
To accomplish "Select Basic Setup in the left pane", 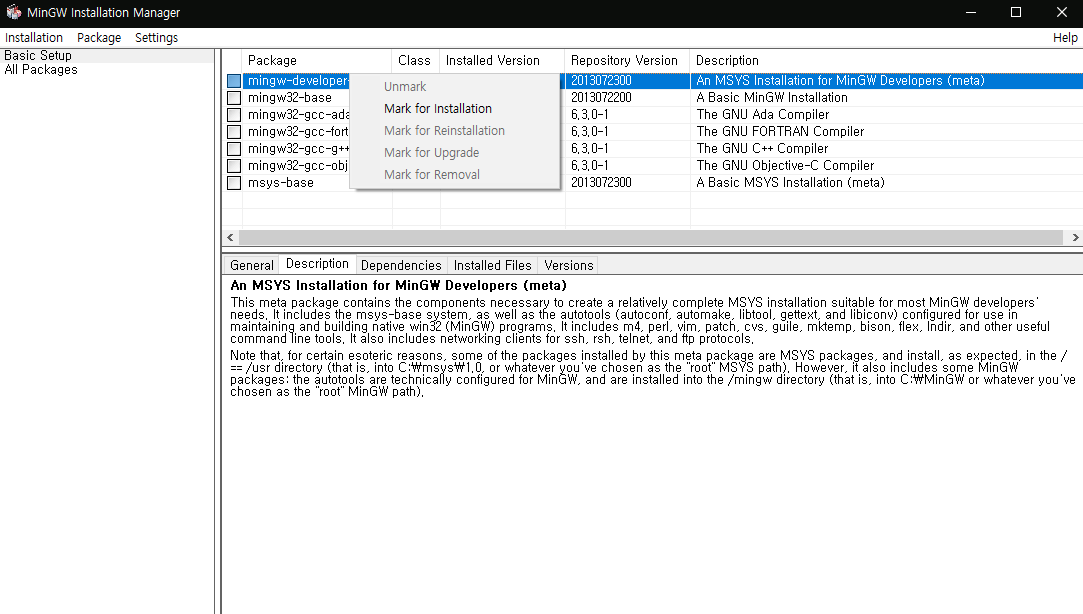I will coord(38,55).
